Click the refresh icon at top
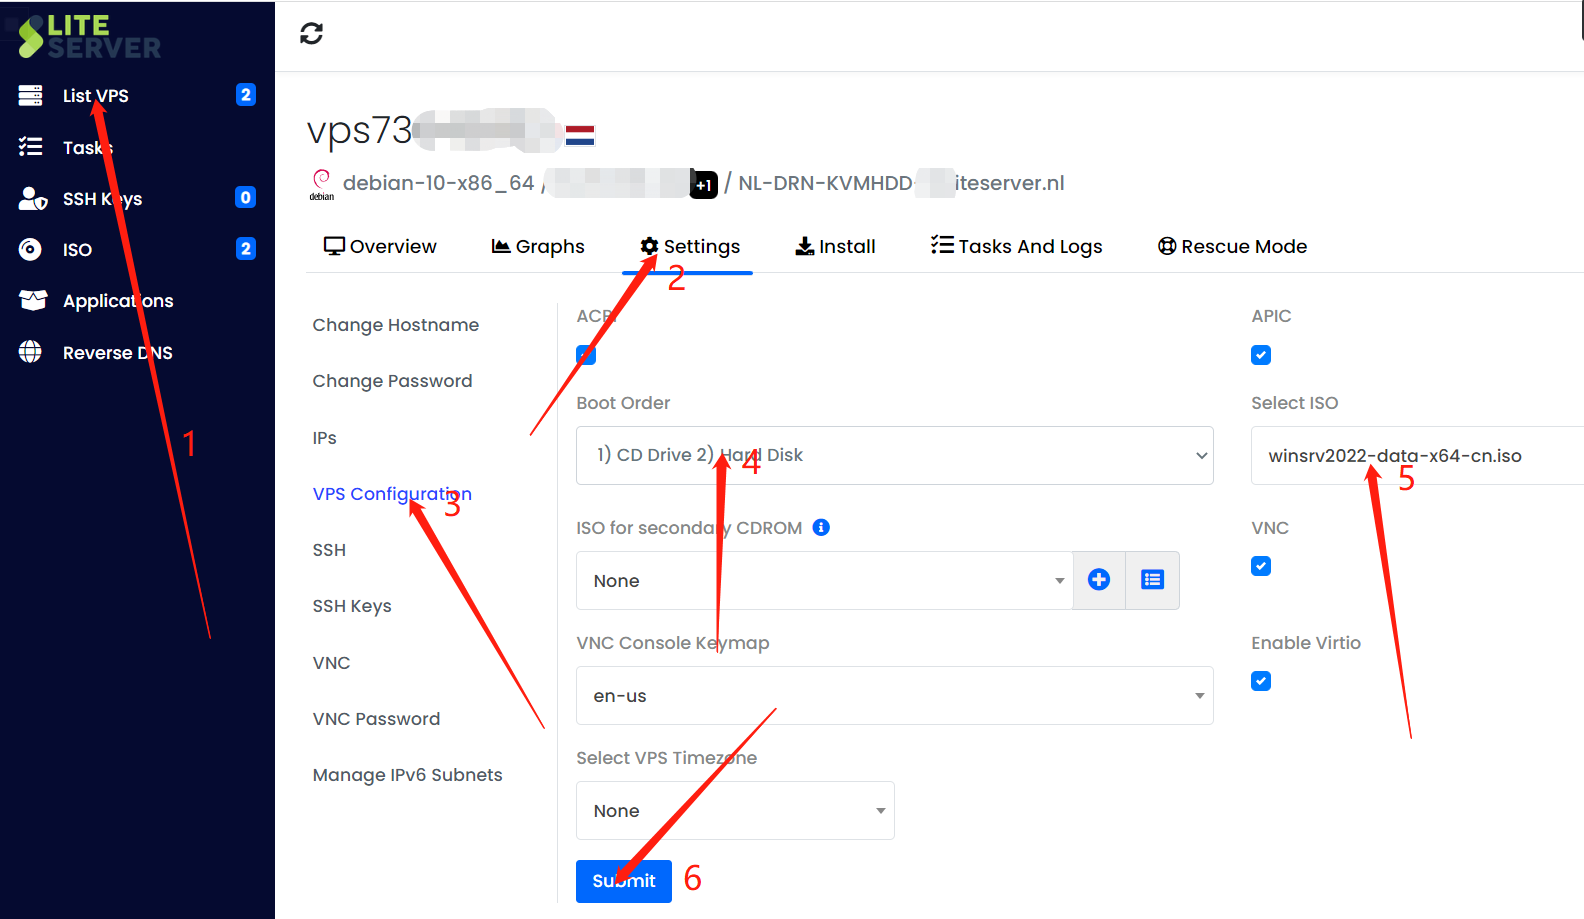The image size is (1584, 919). [311, 34]
